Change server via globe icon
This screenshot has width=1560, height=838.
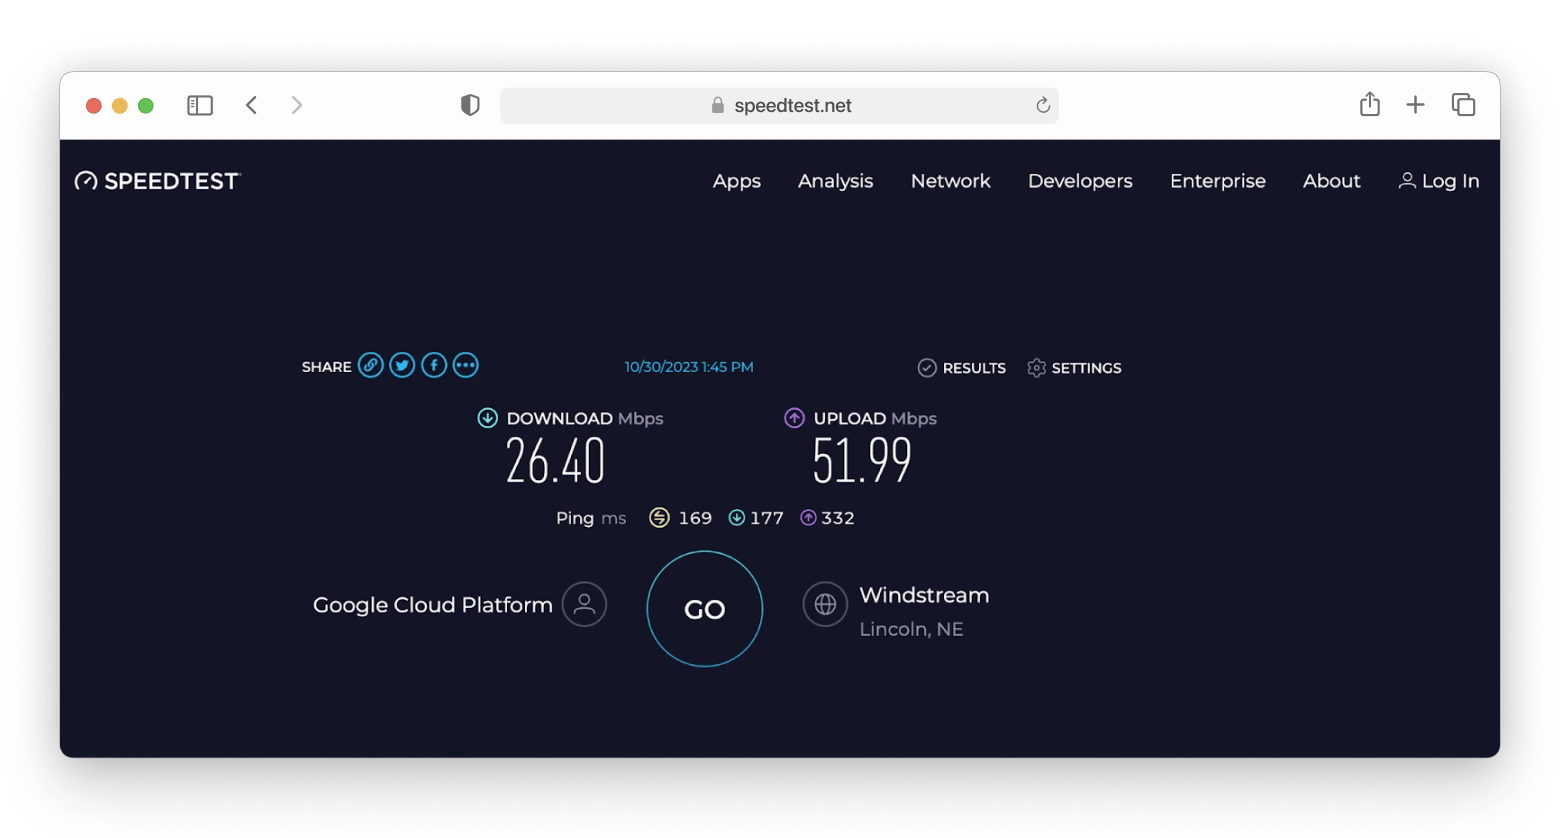tap(825, 605)
